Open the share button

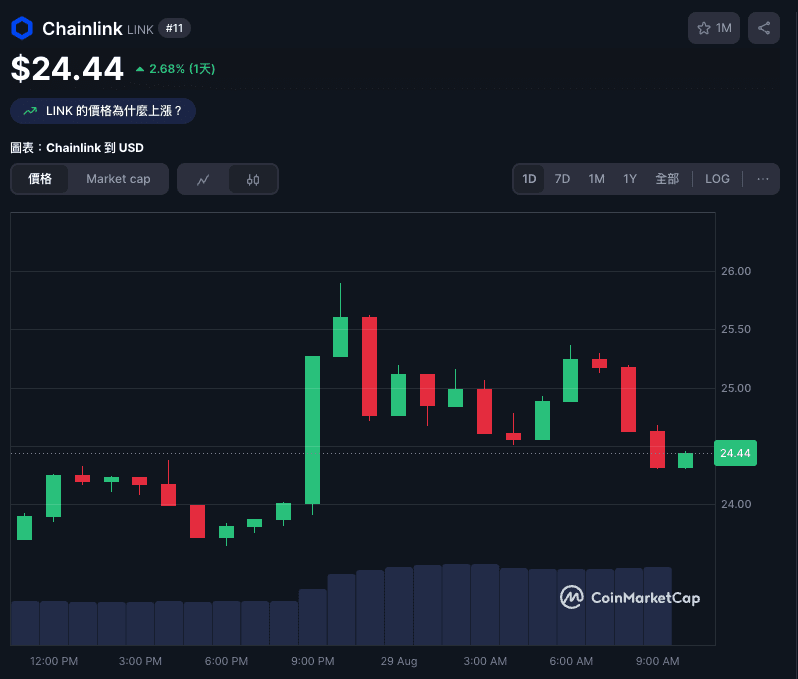(x=763, y=28)
